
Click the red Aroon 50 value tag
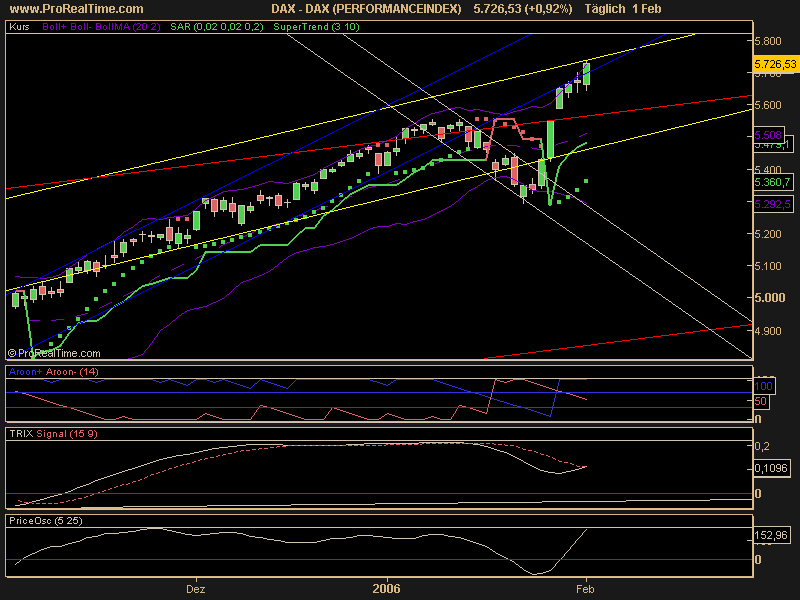761,402
